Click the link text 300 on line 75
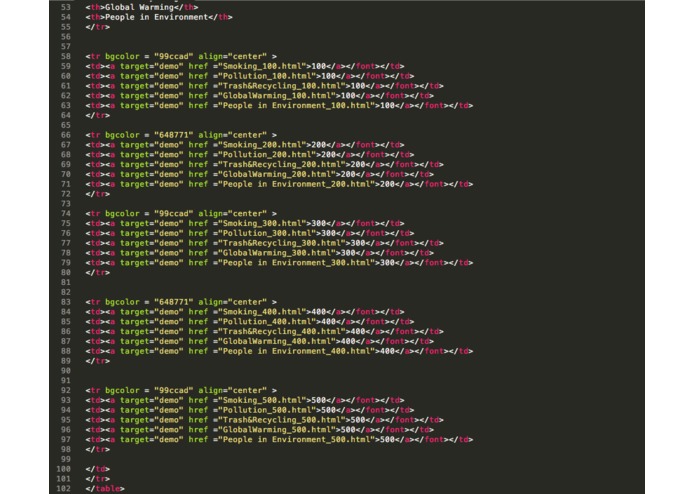Image resolution: width=695 pixels, height=494 pixels. tap(318, 223)
